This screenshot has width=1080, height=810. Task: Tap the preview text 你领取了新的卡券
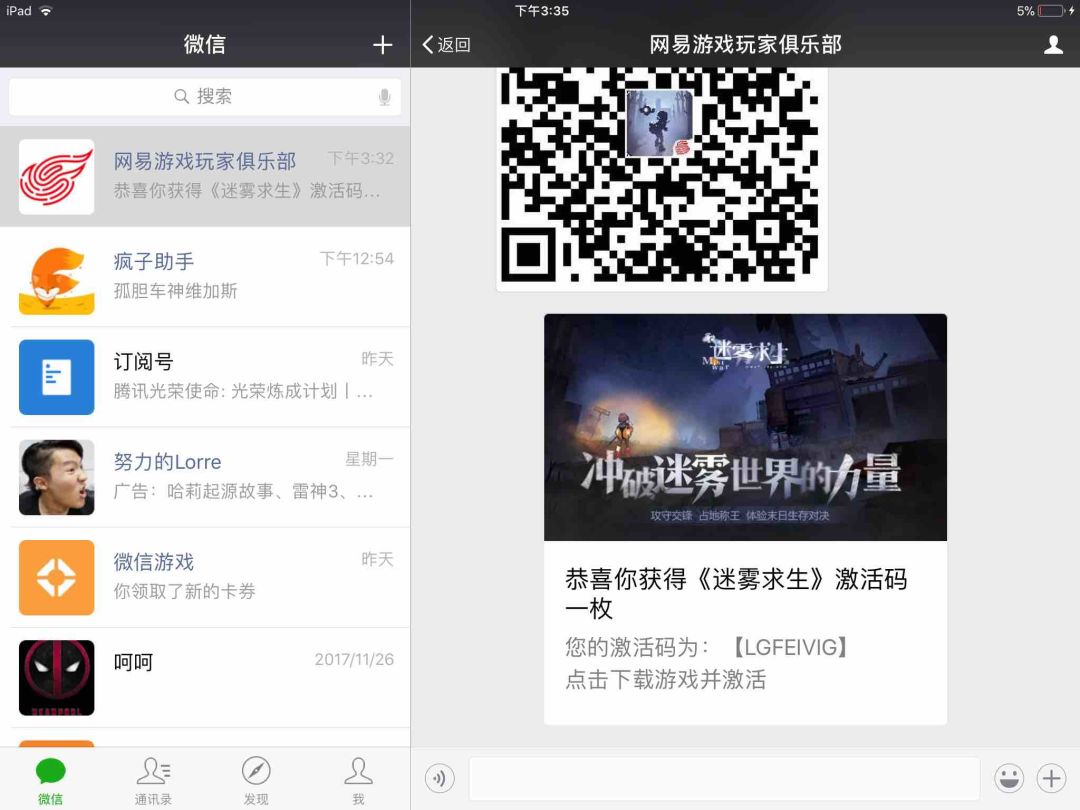184,591
